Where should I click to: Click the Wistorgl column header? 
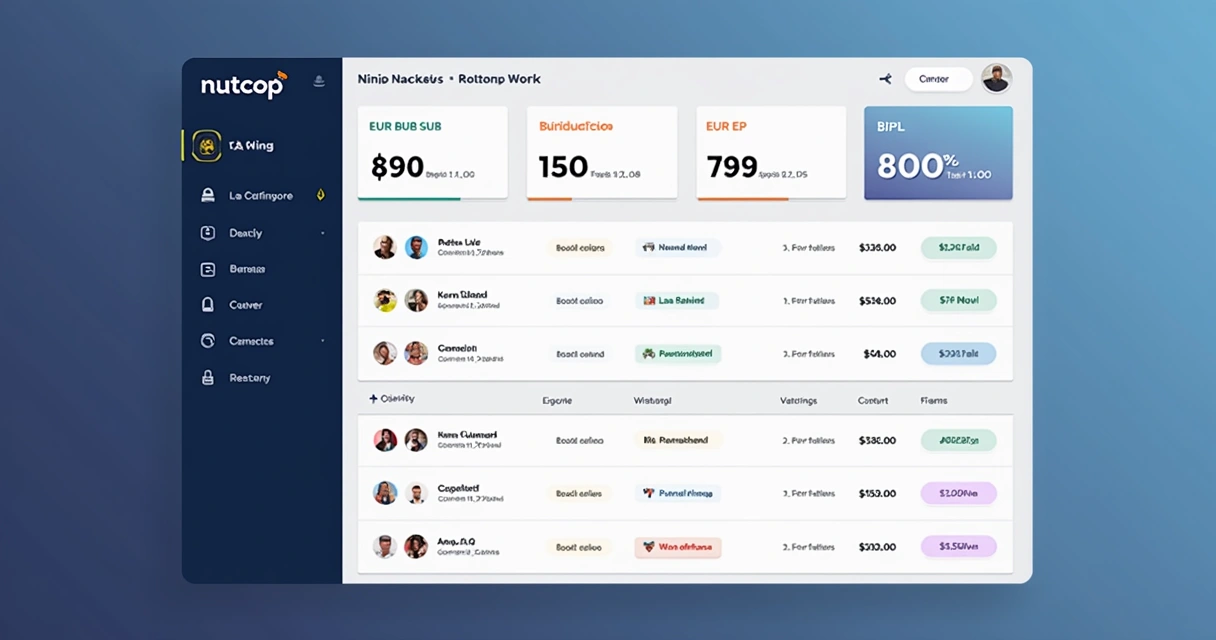[653, 400]
